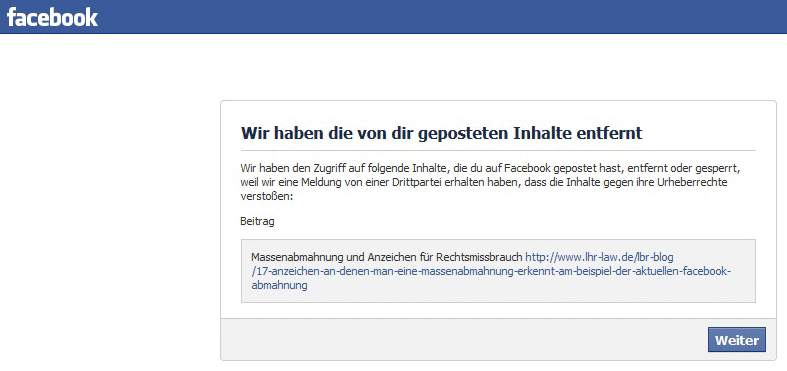This screenshot has width=787, height=371.
Task: Click the Weiter button
Action: pos(737,340)
